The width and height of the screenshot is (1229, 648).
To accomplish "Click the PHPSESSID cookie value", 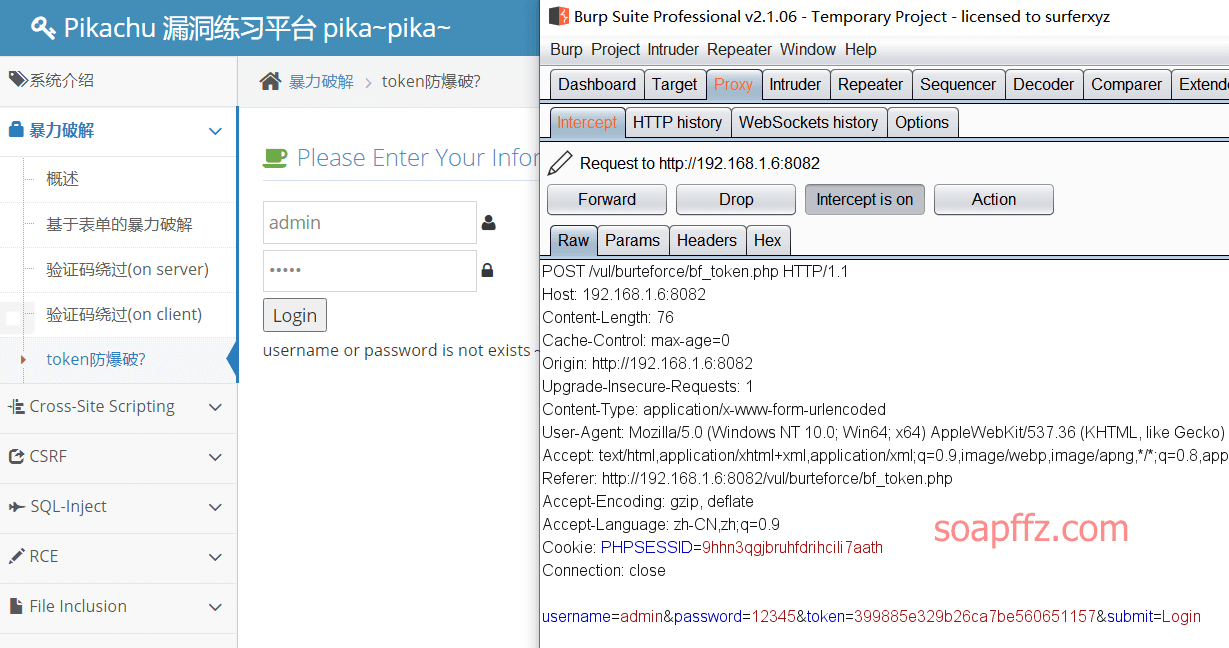I will click(792, 547).
